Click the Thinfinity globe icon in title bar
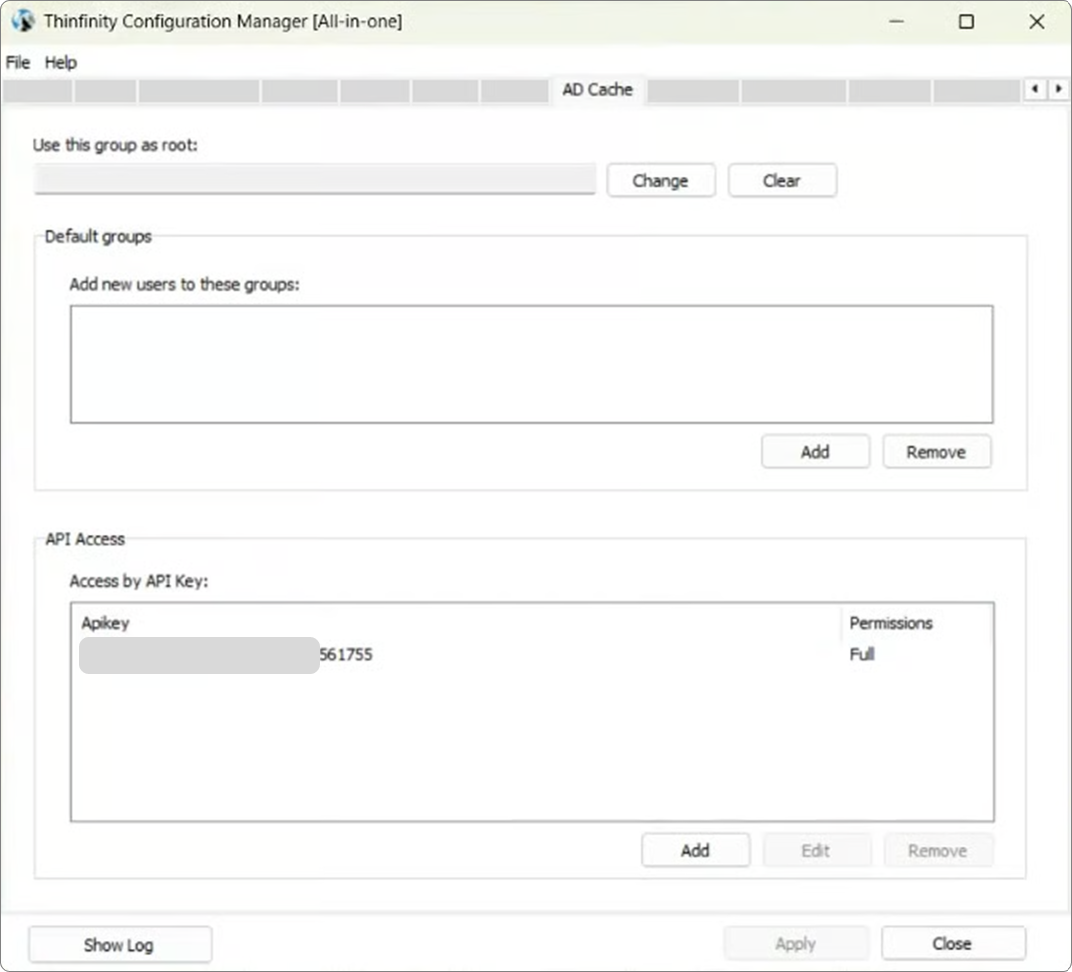The image size is (1072, 972). click(x=22, y=21)
